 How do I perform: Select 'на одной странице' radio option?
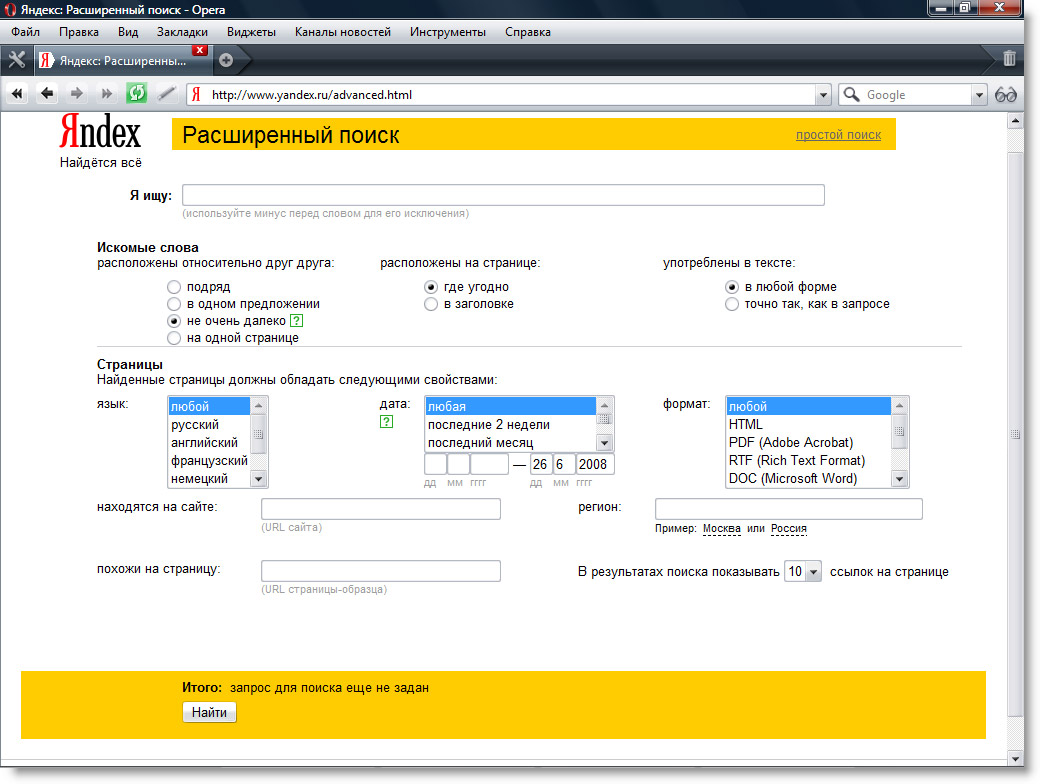pos(174,338)
